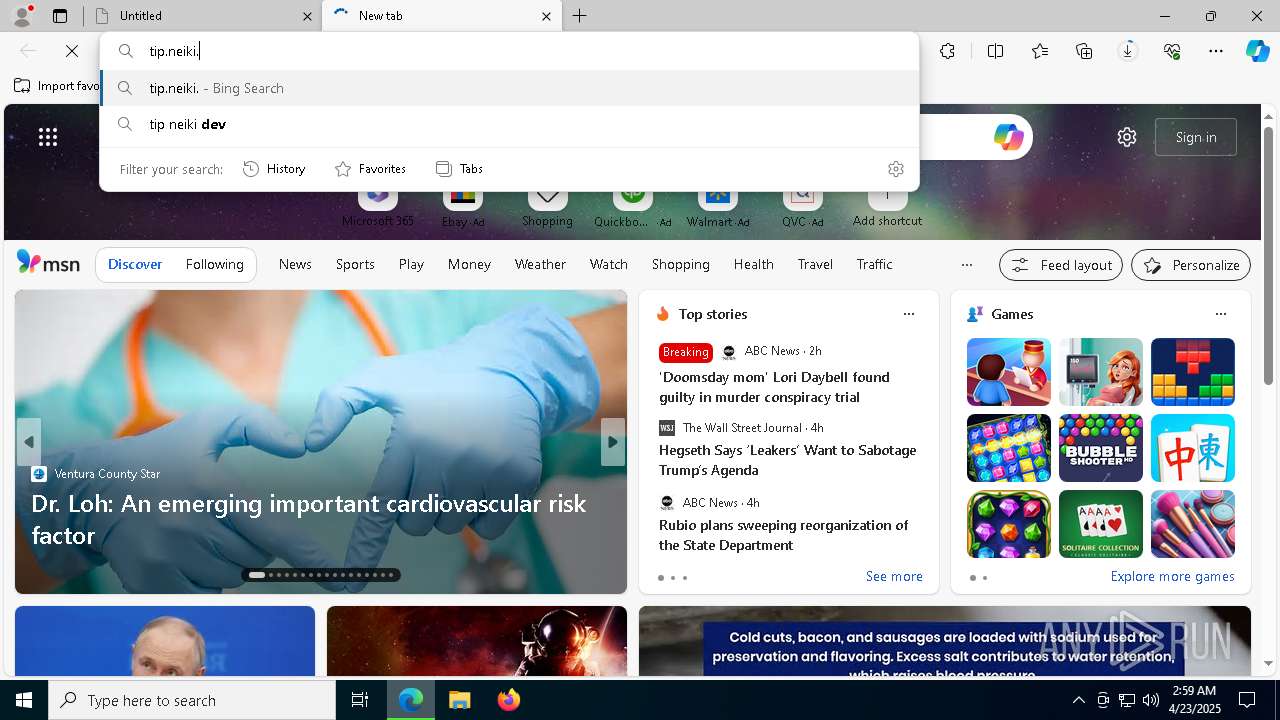The image size is (1280, 720).
Task: Close the New tab tab
Action: tap(546, 16)
